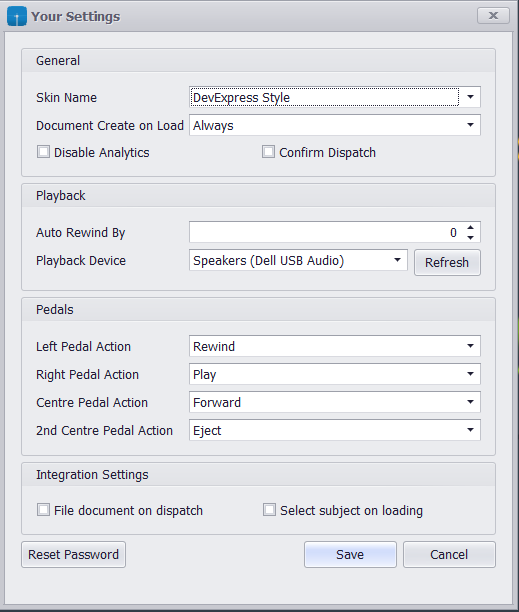This screenshot has height=612, width=519.
Task: Click the blue app icon in title bar
Action: [x=17, y=16]
